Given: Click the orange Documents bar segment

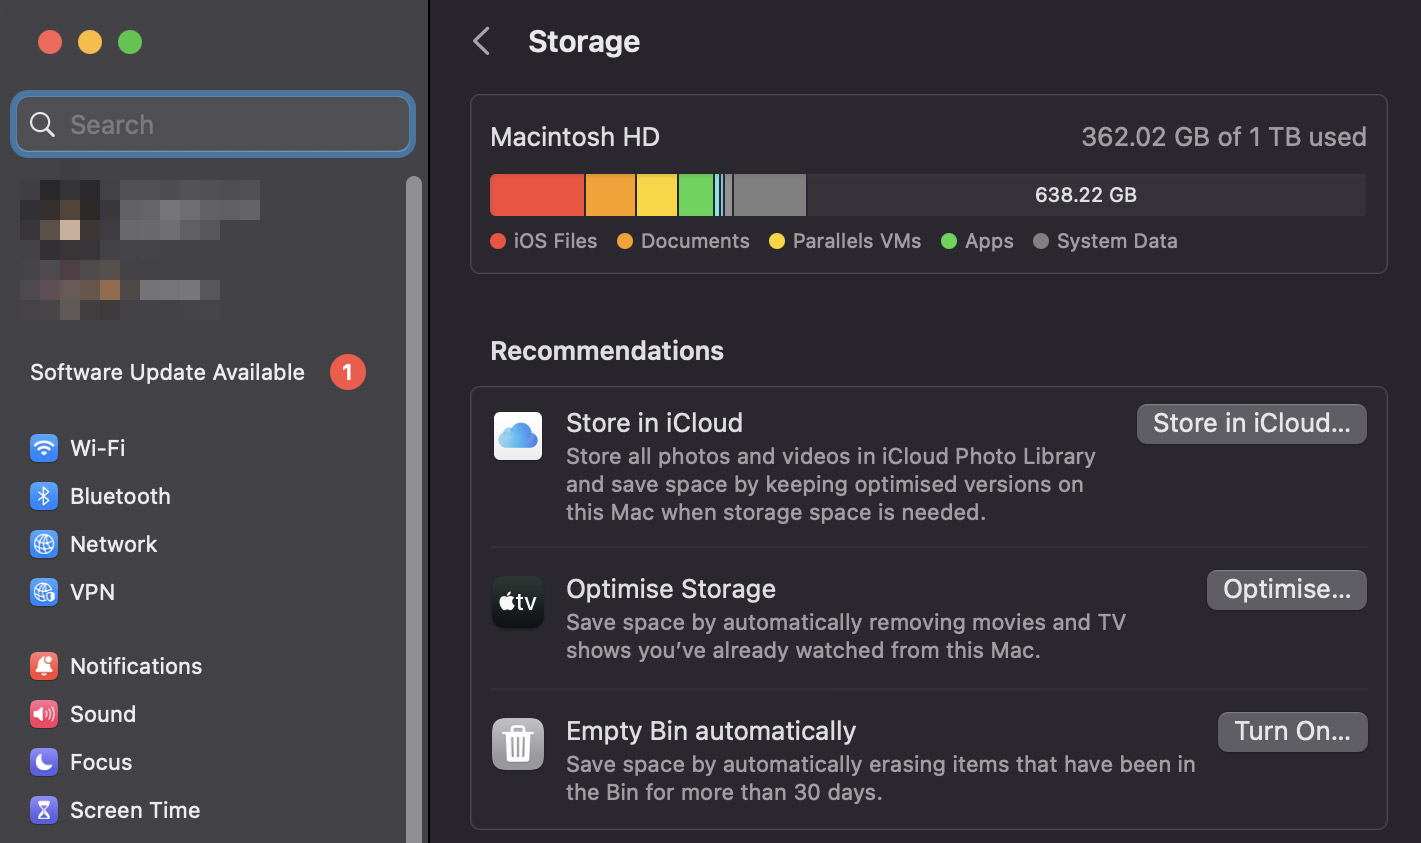Looking at the screenshot, I should (610, 195).
